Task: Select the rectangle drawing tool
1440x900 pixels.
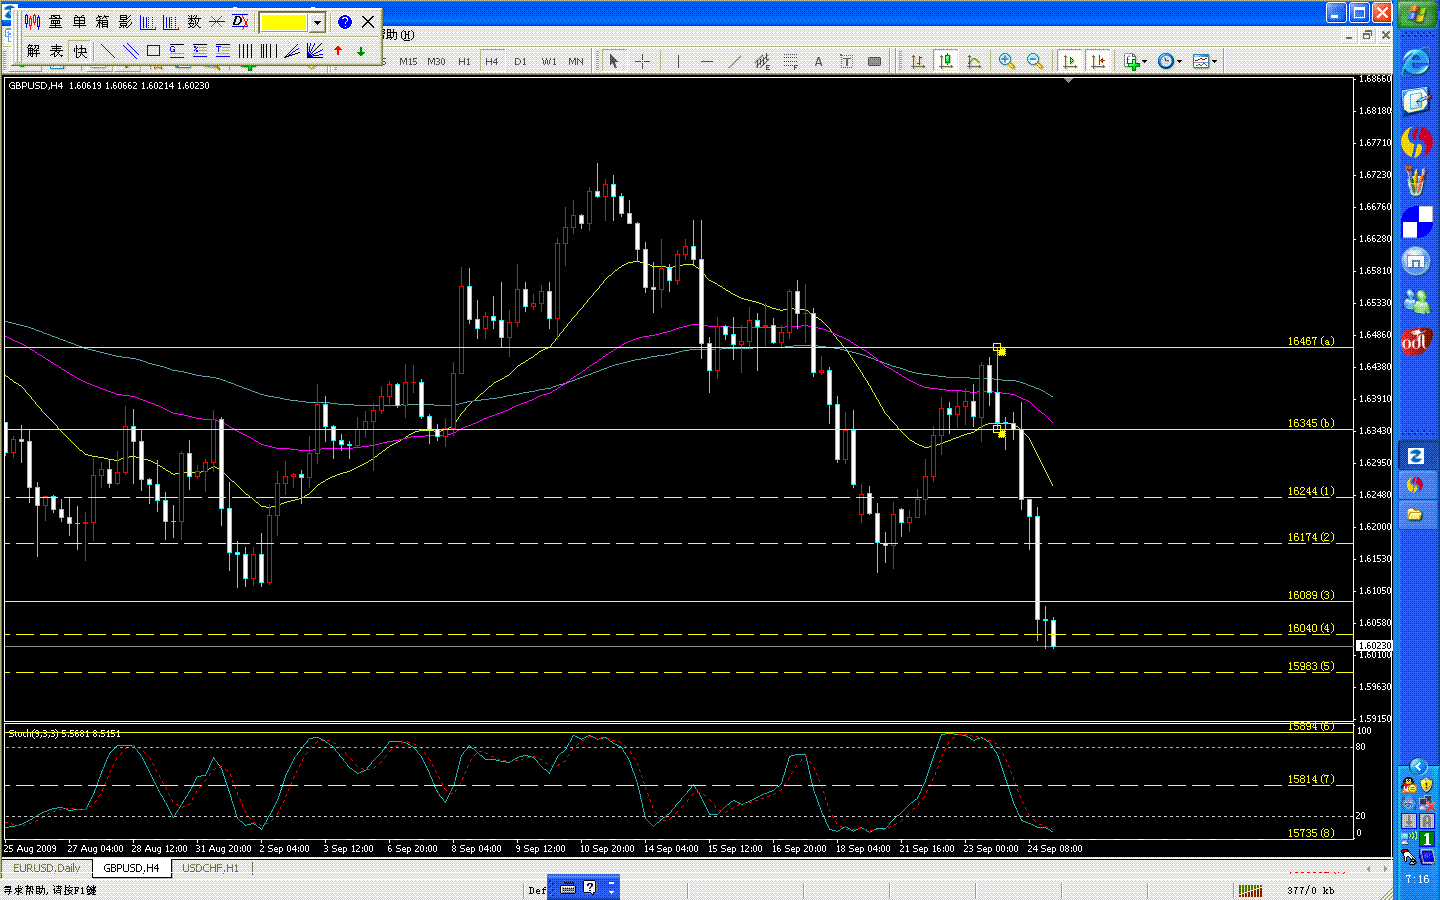Action: tap(153, 50)
